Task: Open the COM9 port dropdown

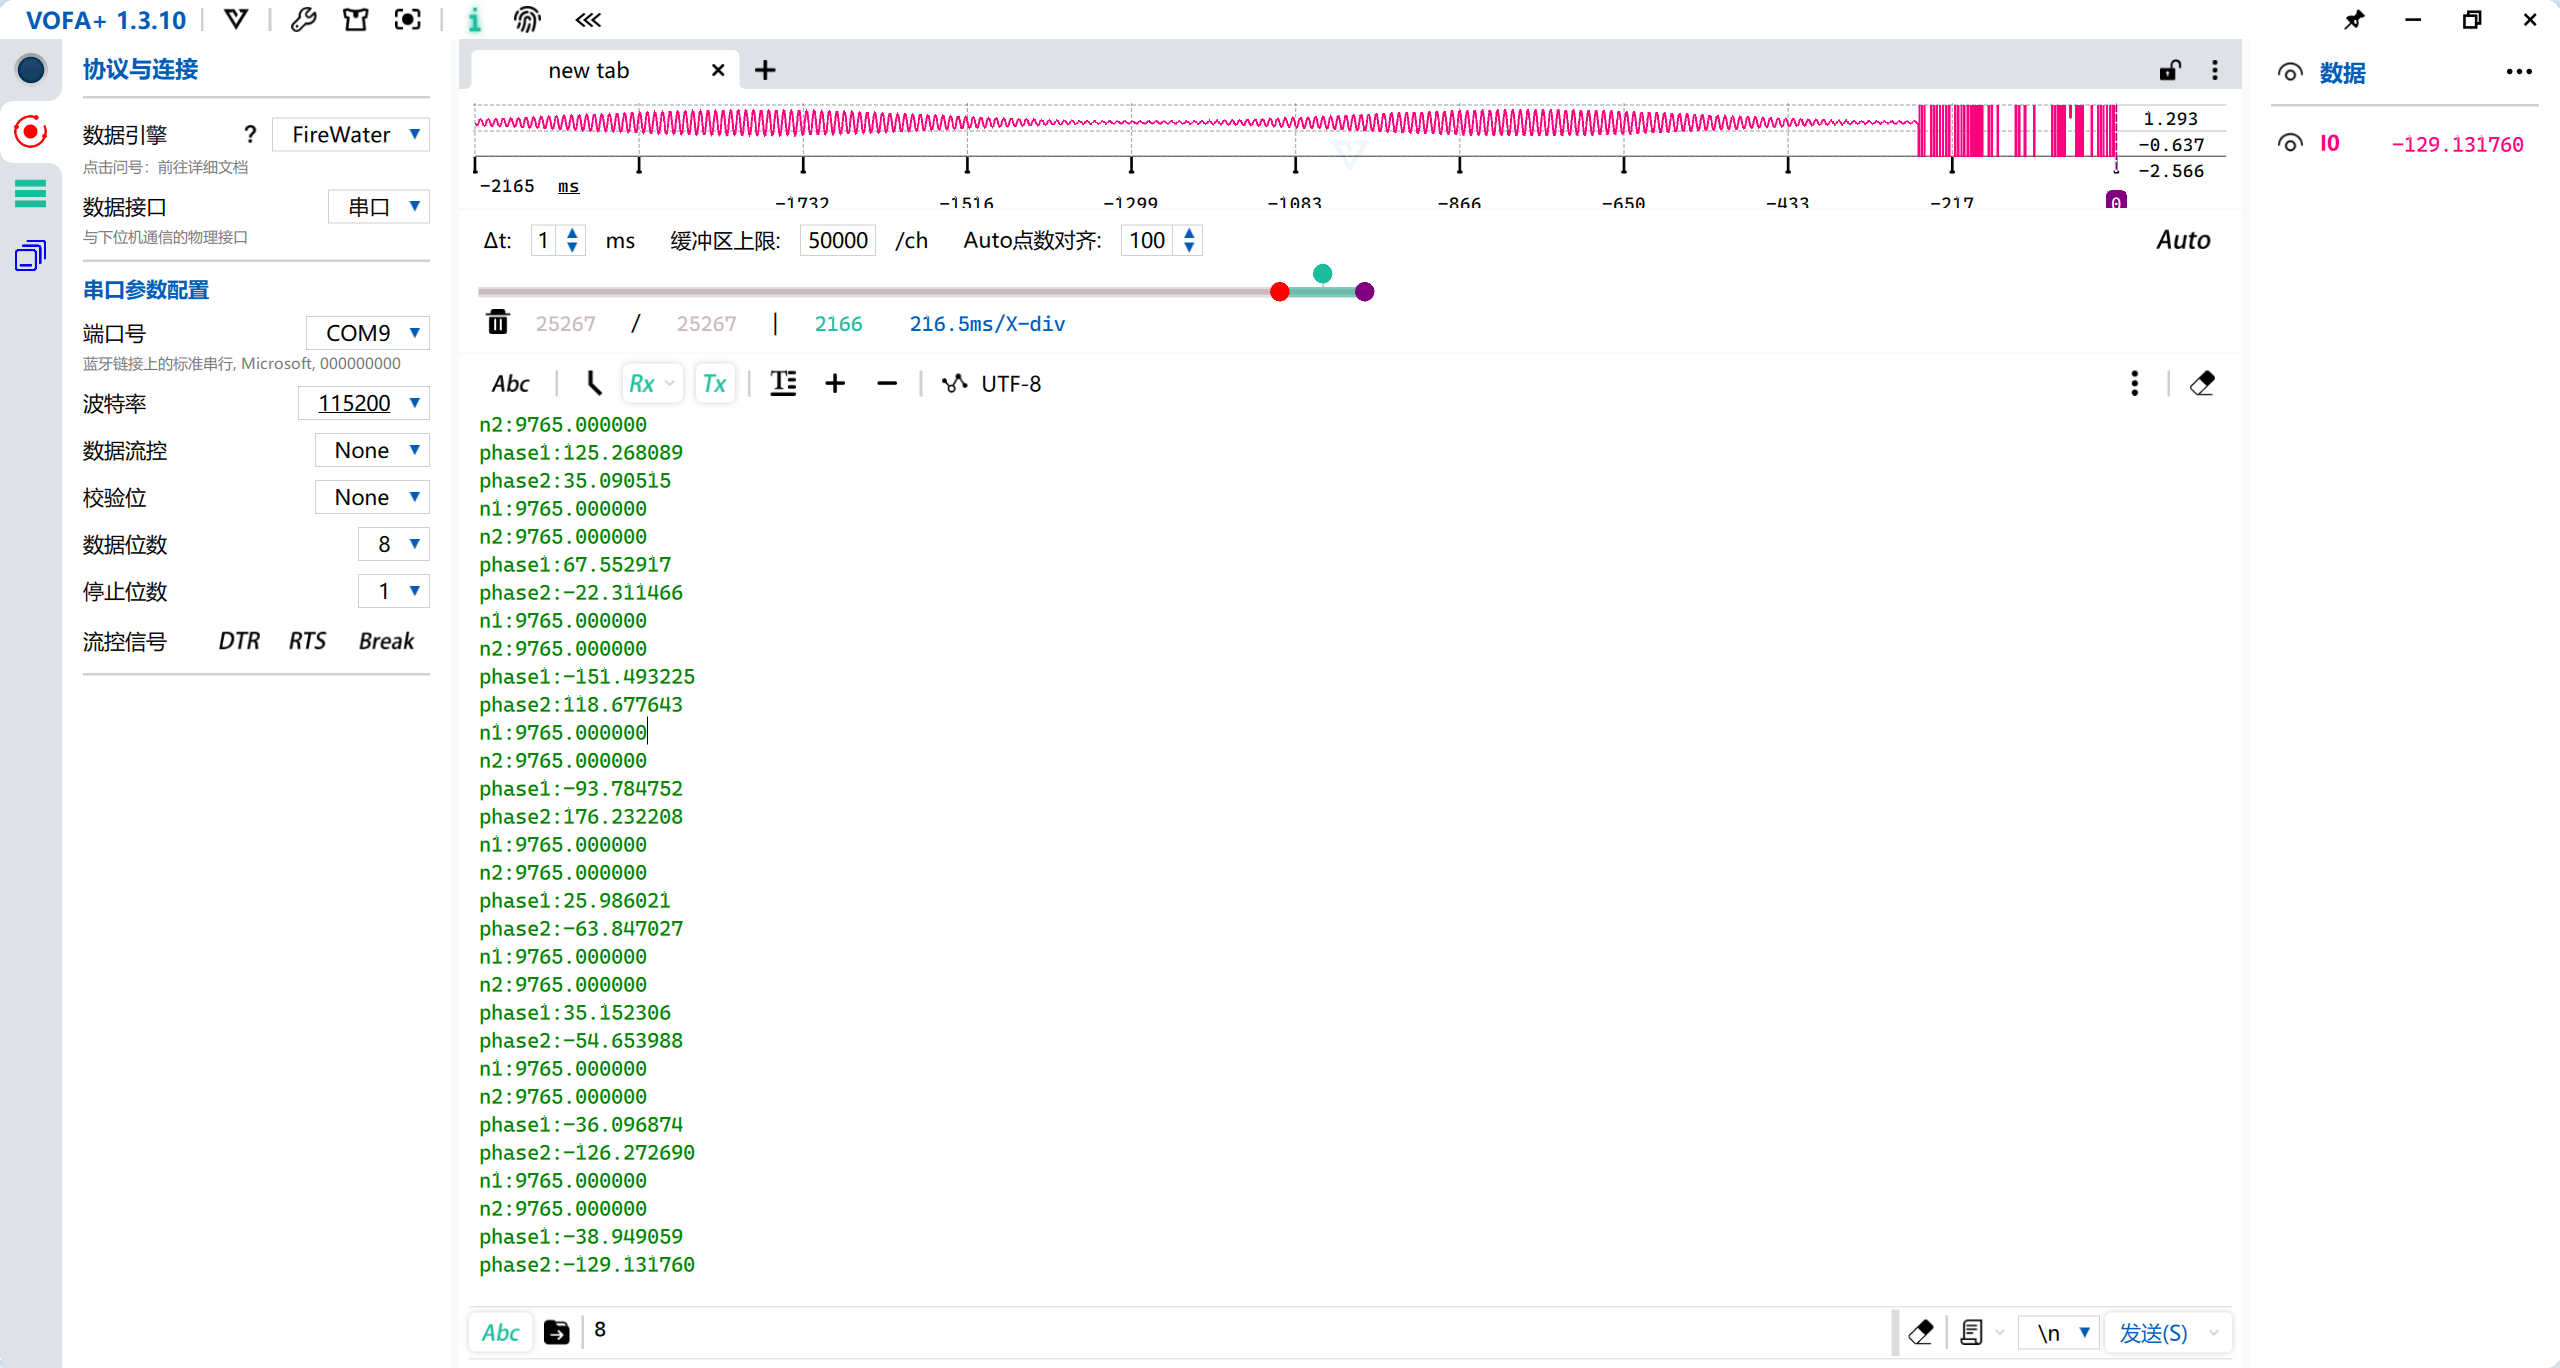Action: 368,333
